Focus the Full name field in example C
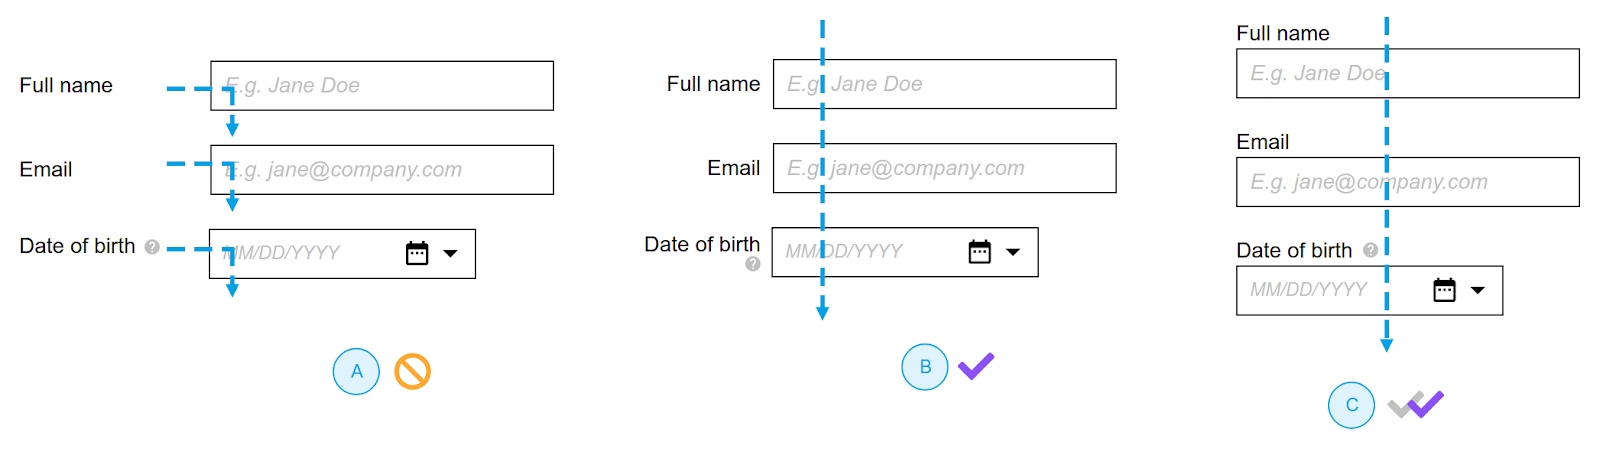1600x458 pixels. point(1408,73)
